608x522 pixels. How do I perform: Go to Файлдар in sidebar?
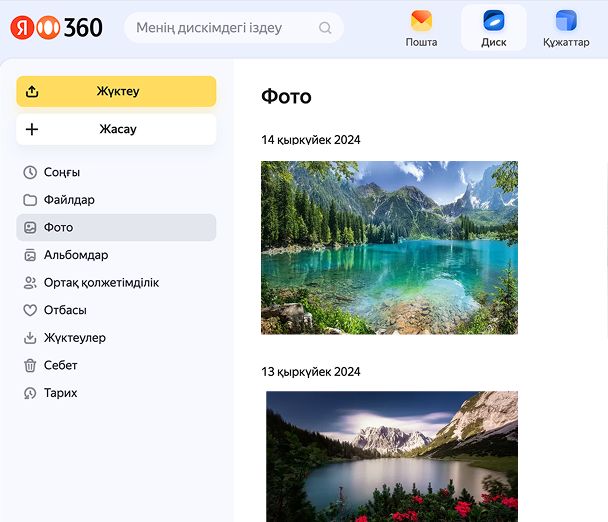(69, 200)
